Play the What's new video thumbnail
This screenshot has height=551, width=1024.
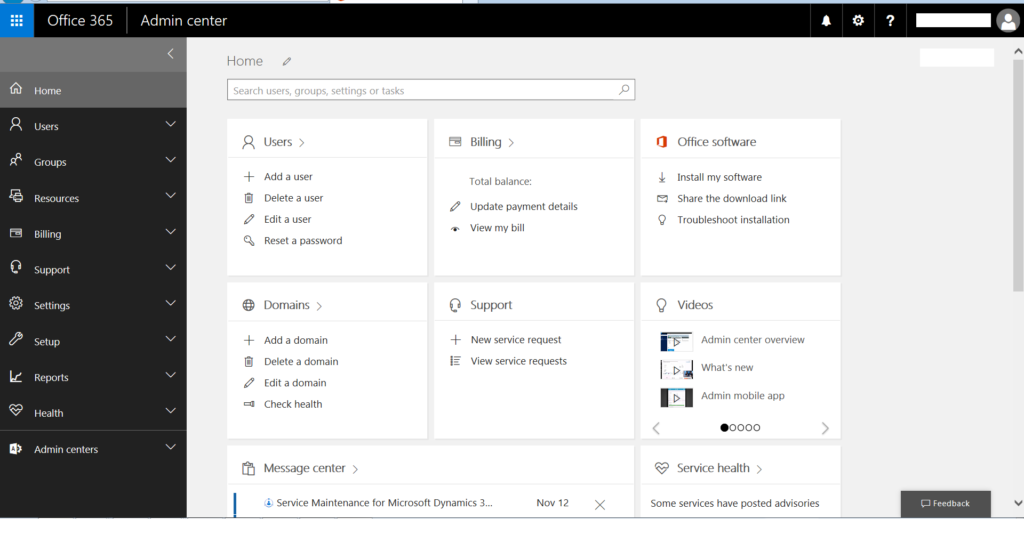676,370
